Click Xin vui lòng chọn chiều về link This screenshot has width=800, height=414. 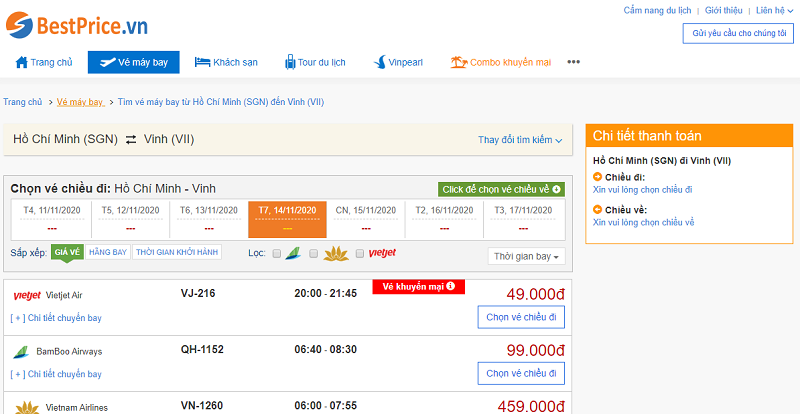click(x=643, y=222)
